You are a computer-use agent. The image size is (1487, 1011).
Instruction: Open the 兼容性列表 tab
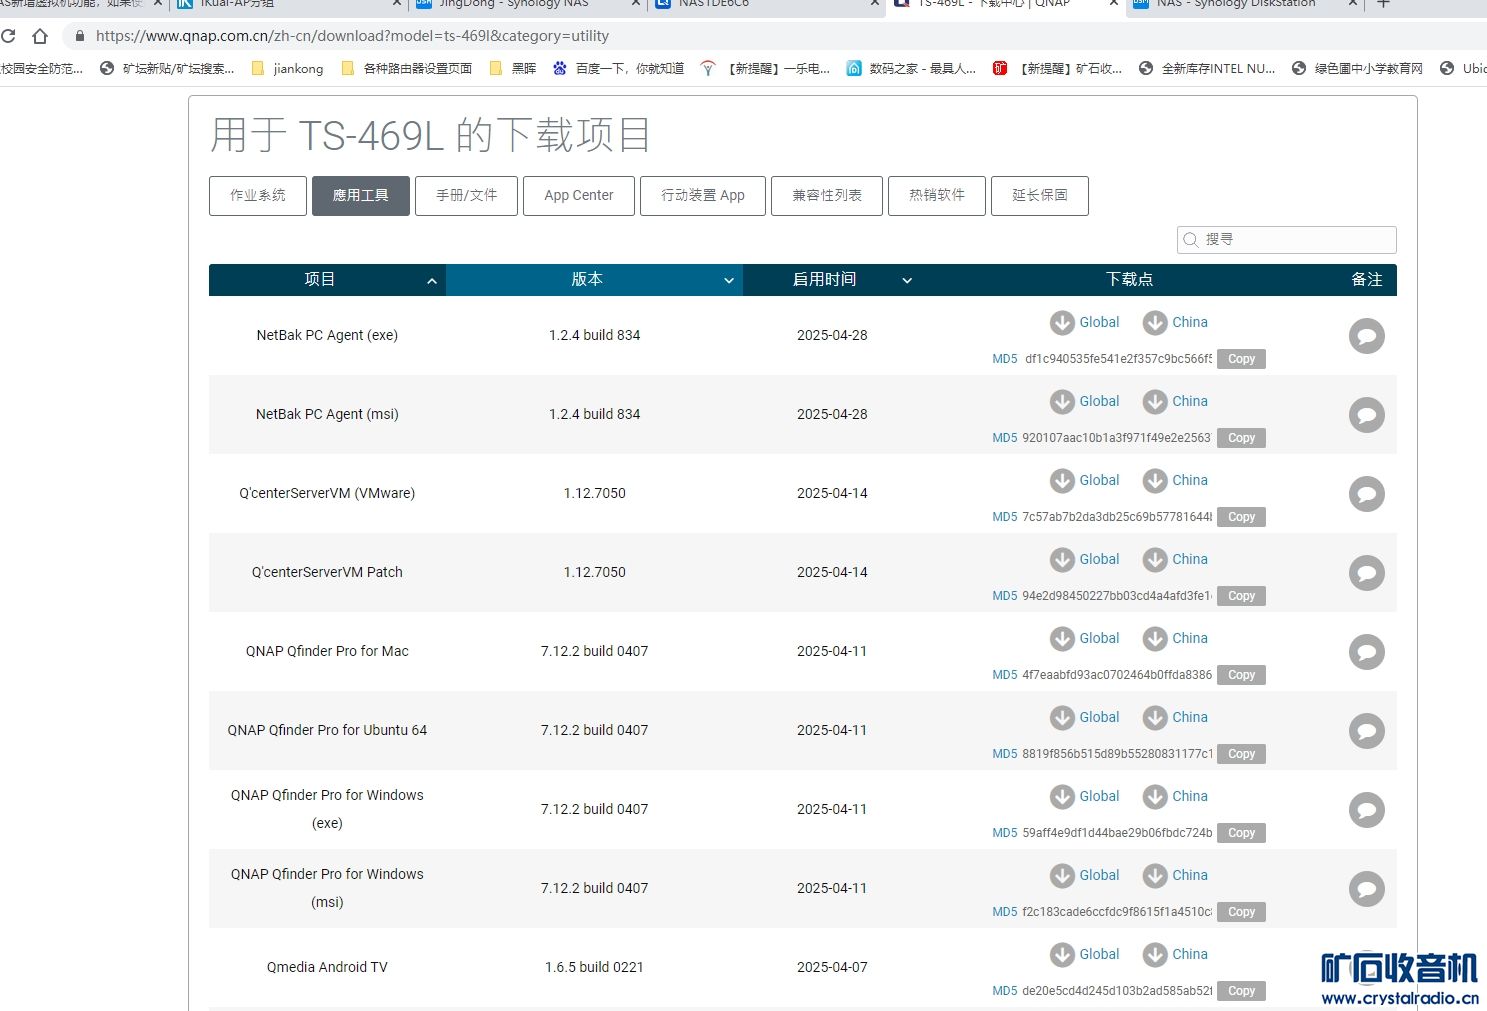[827, 196]
